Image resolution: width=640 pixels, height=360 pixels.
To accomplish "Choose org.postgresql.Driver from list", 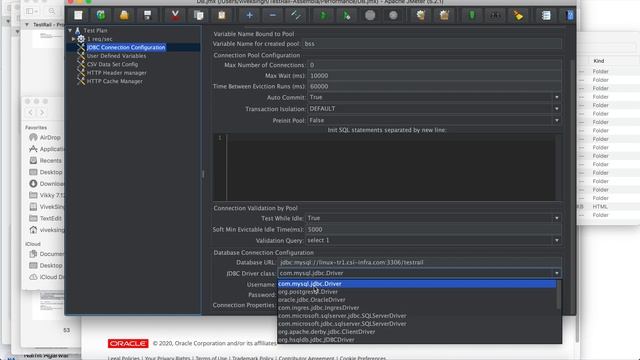I will [417, 292].
